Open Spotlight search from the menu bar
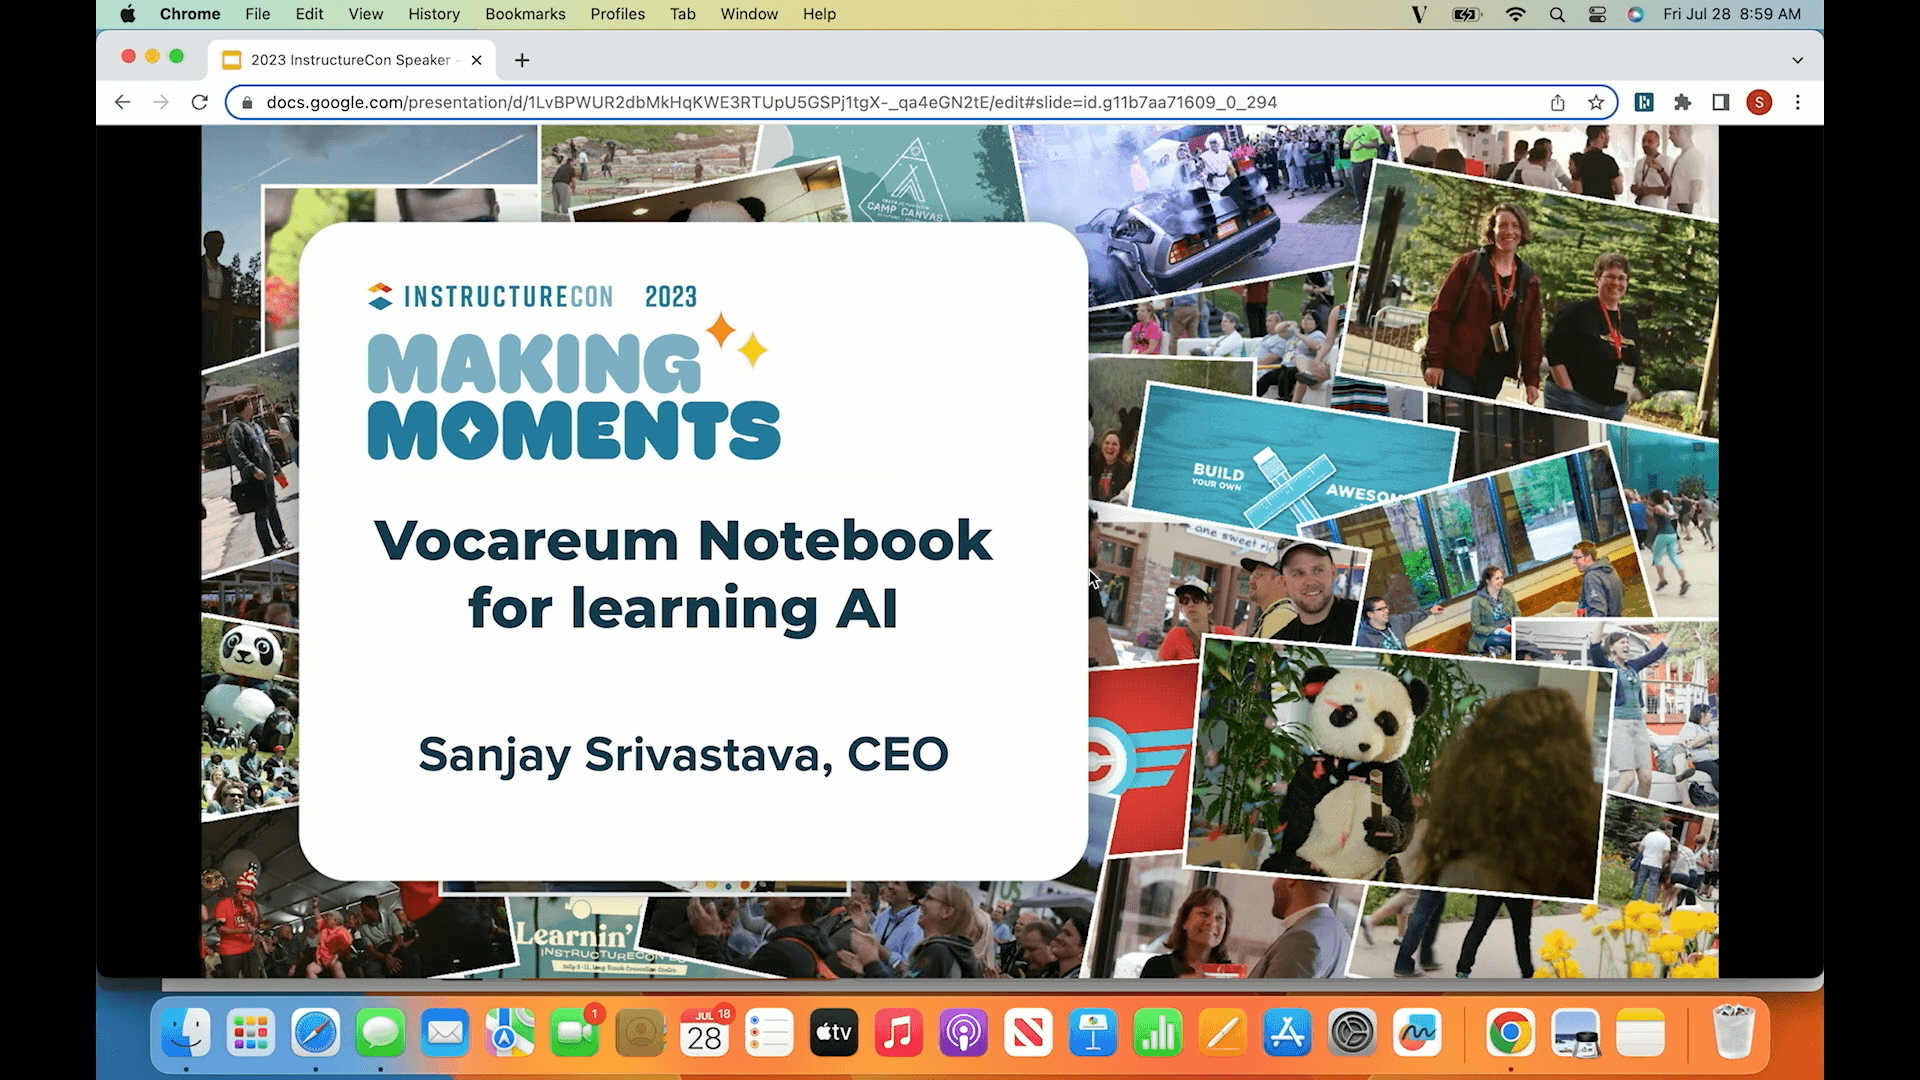Image resolution: width=1920 pixels, height=1080 pixels. point(1556,14)
